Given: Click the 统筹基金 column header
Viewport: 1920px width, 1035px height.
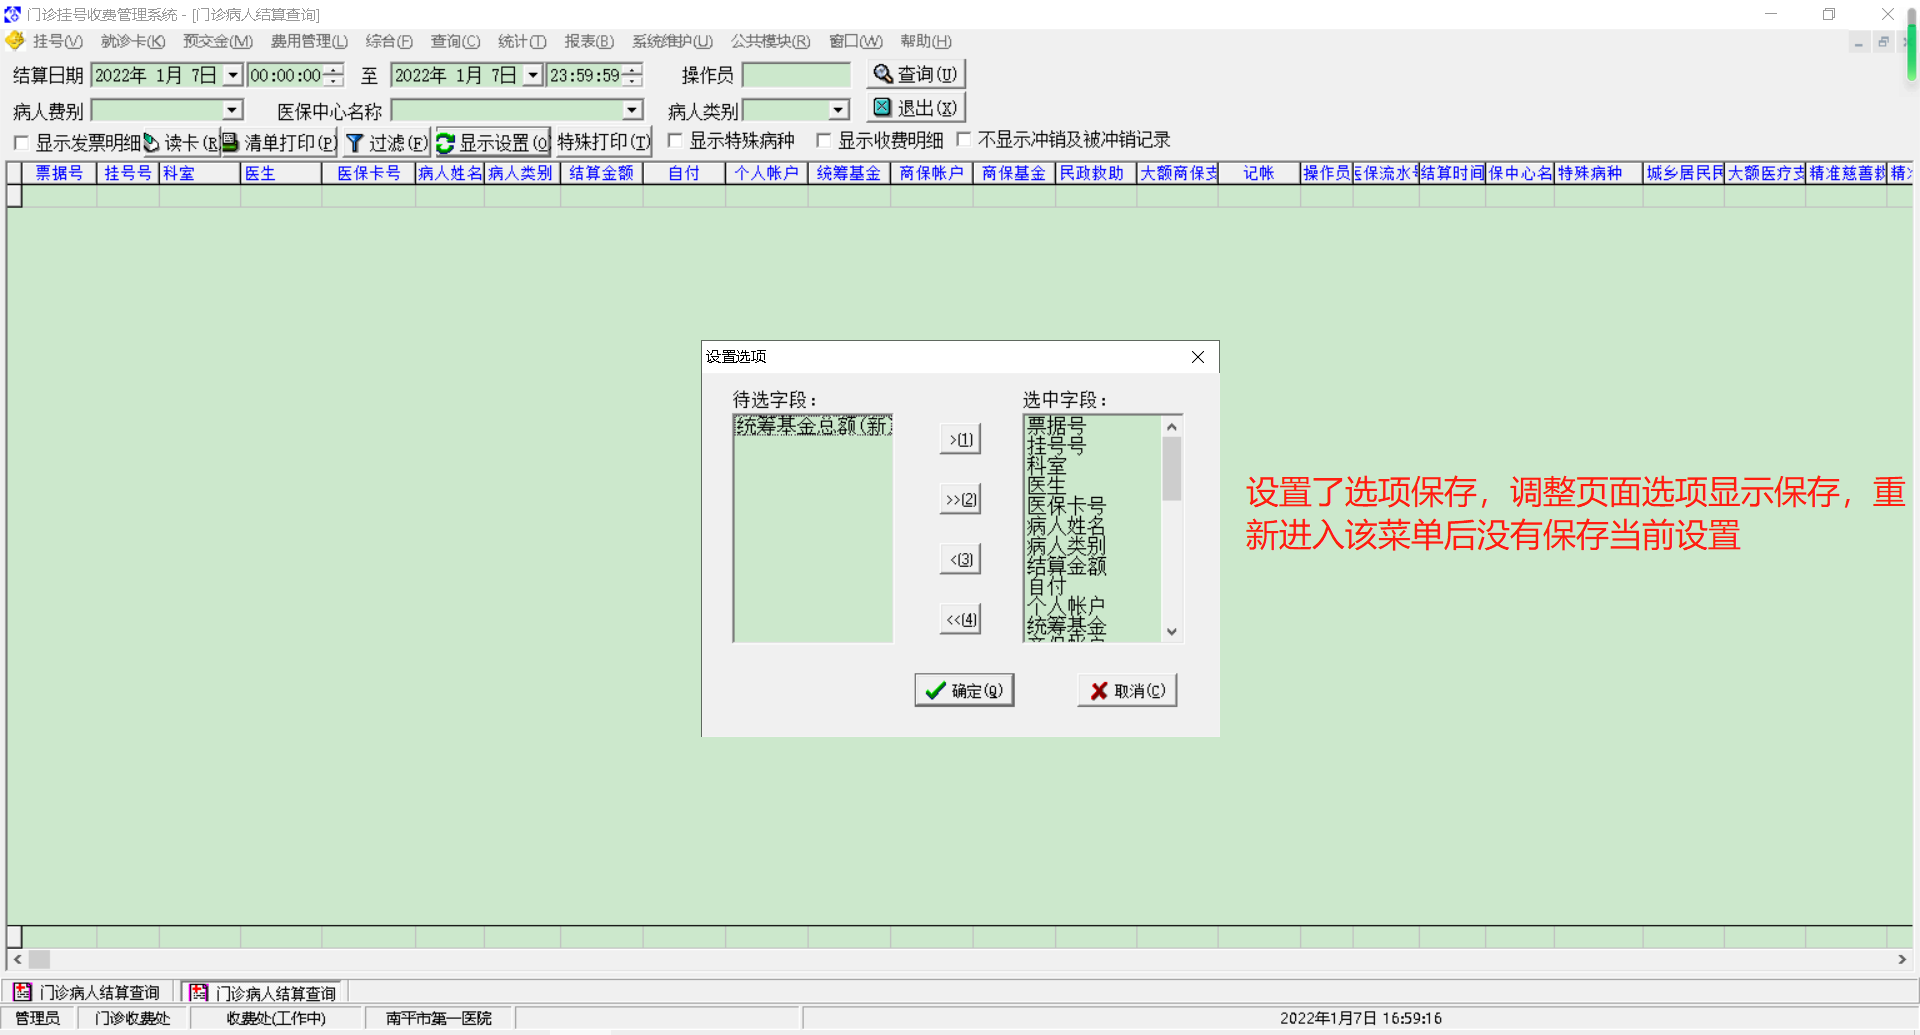Looking at the screenshot, I should point(848,173).
